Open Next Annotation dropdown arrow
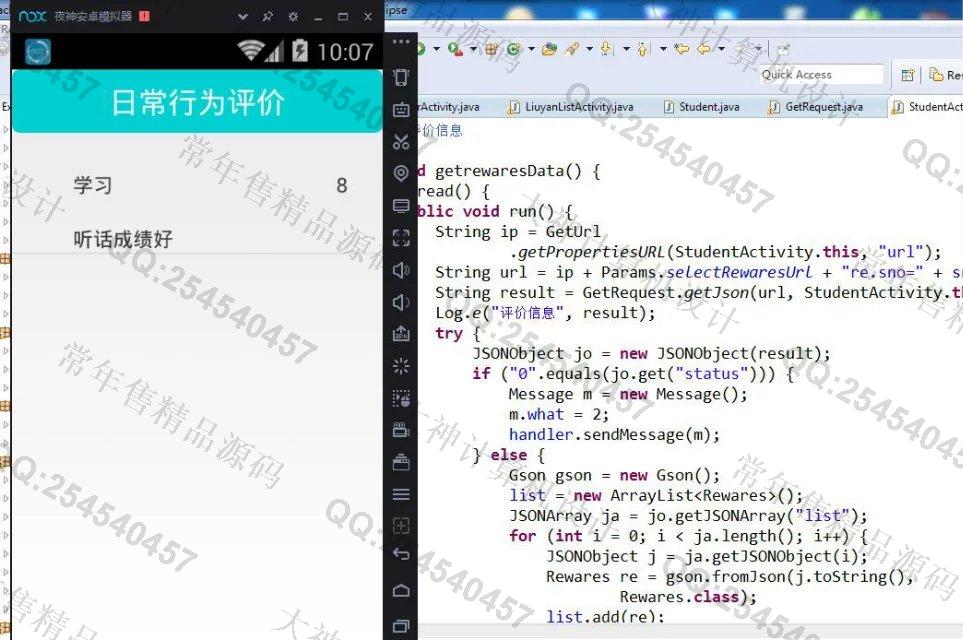The image size is (963, 640). pyautogui.click(x=626, y=49)
